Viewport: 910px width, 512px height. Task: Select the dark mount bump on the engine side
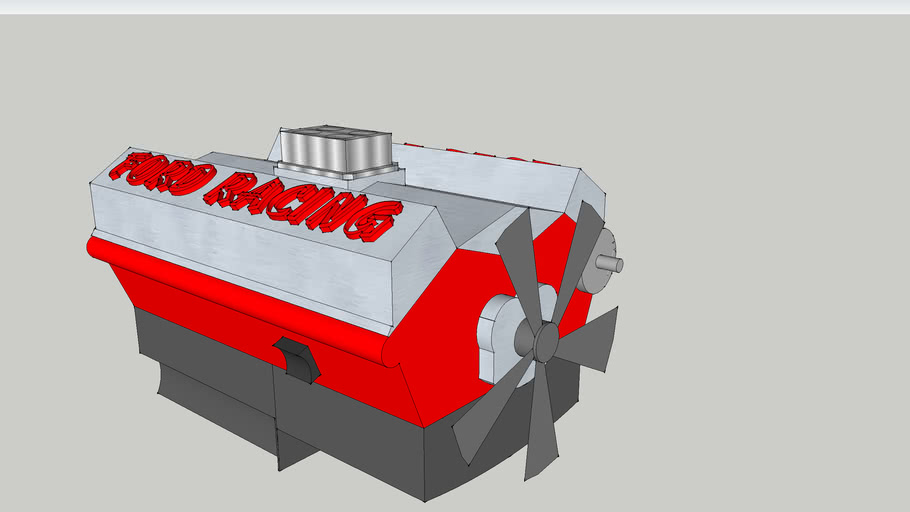click(297, 359)
